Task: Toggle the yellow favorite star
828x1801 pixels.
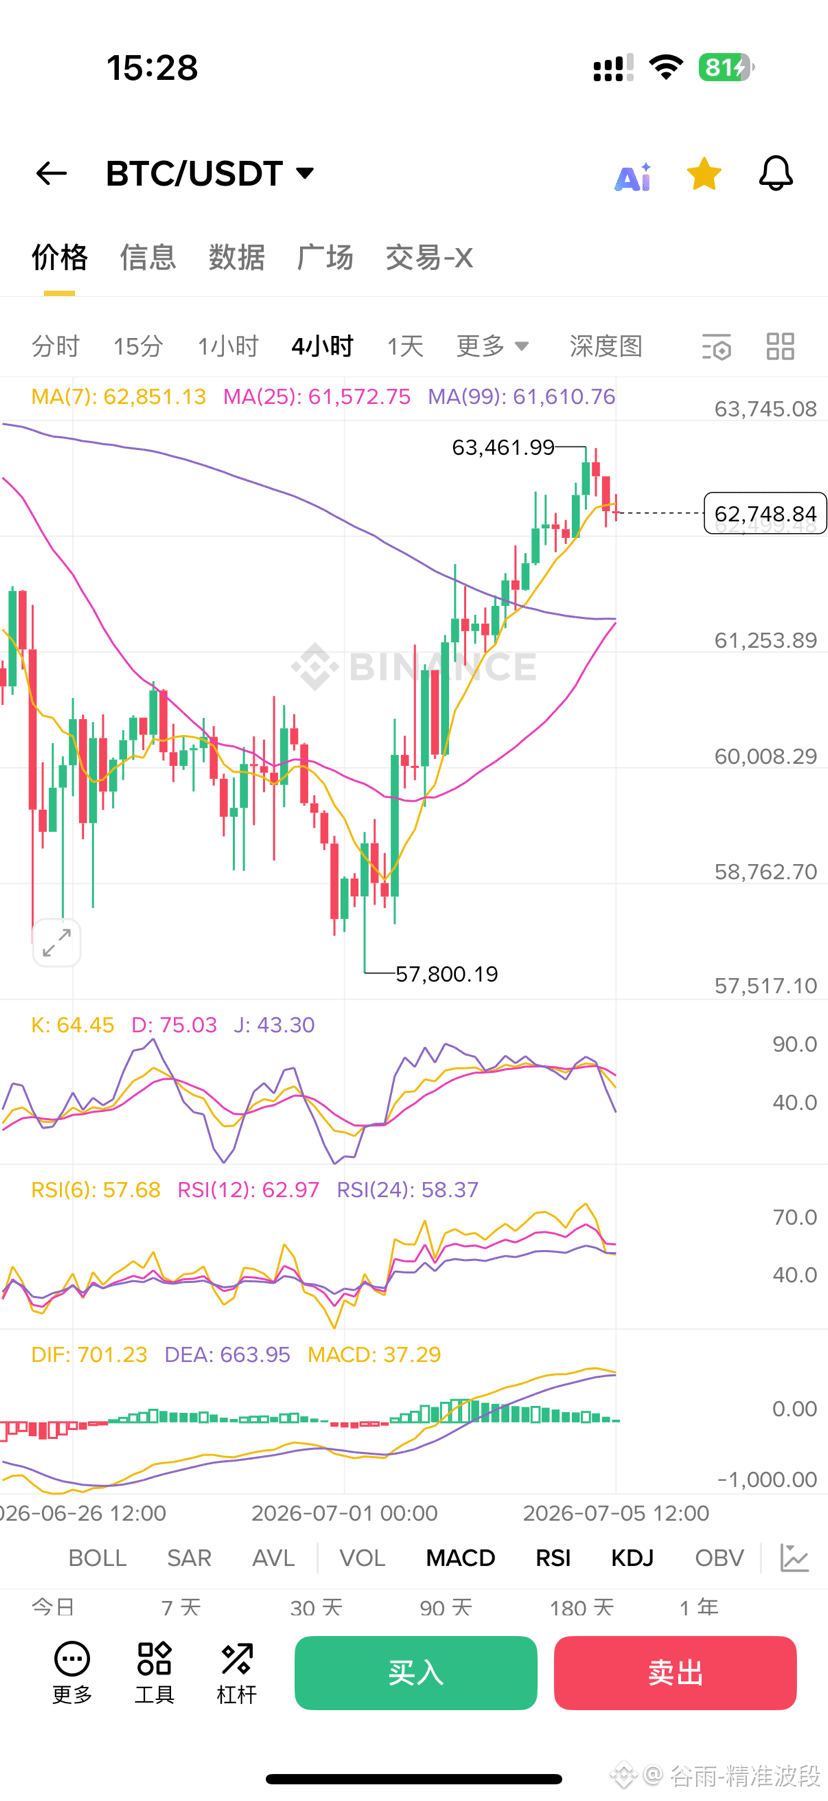Action: (704, 174)
